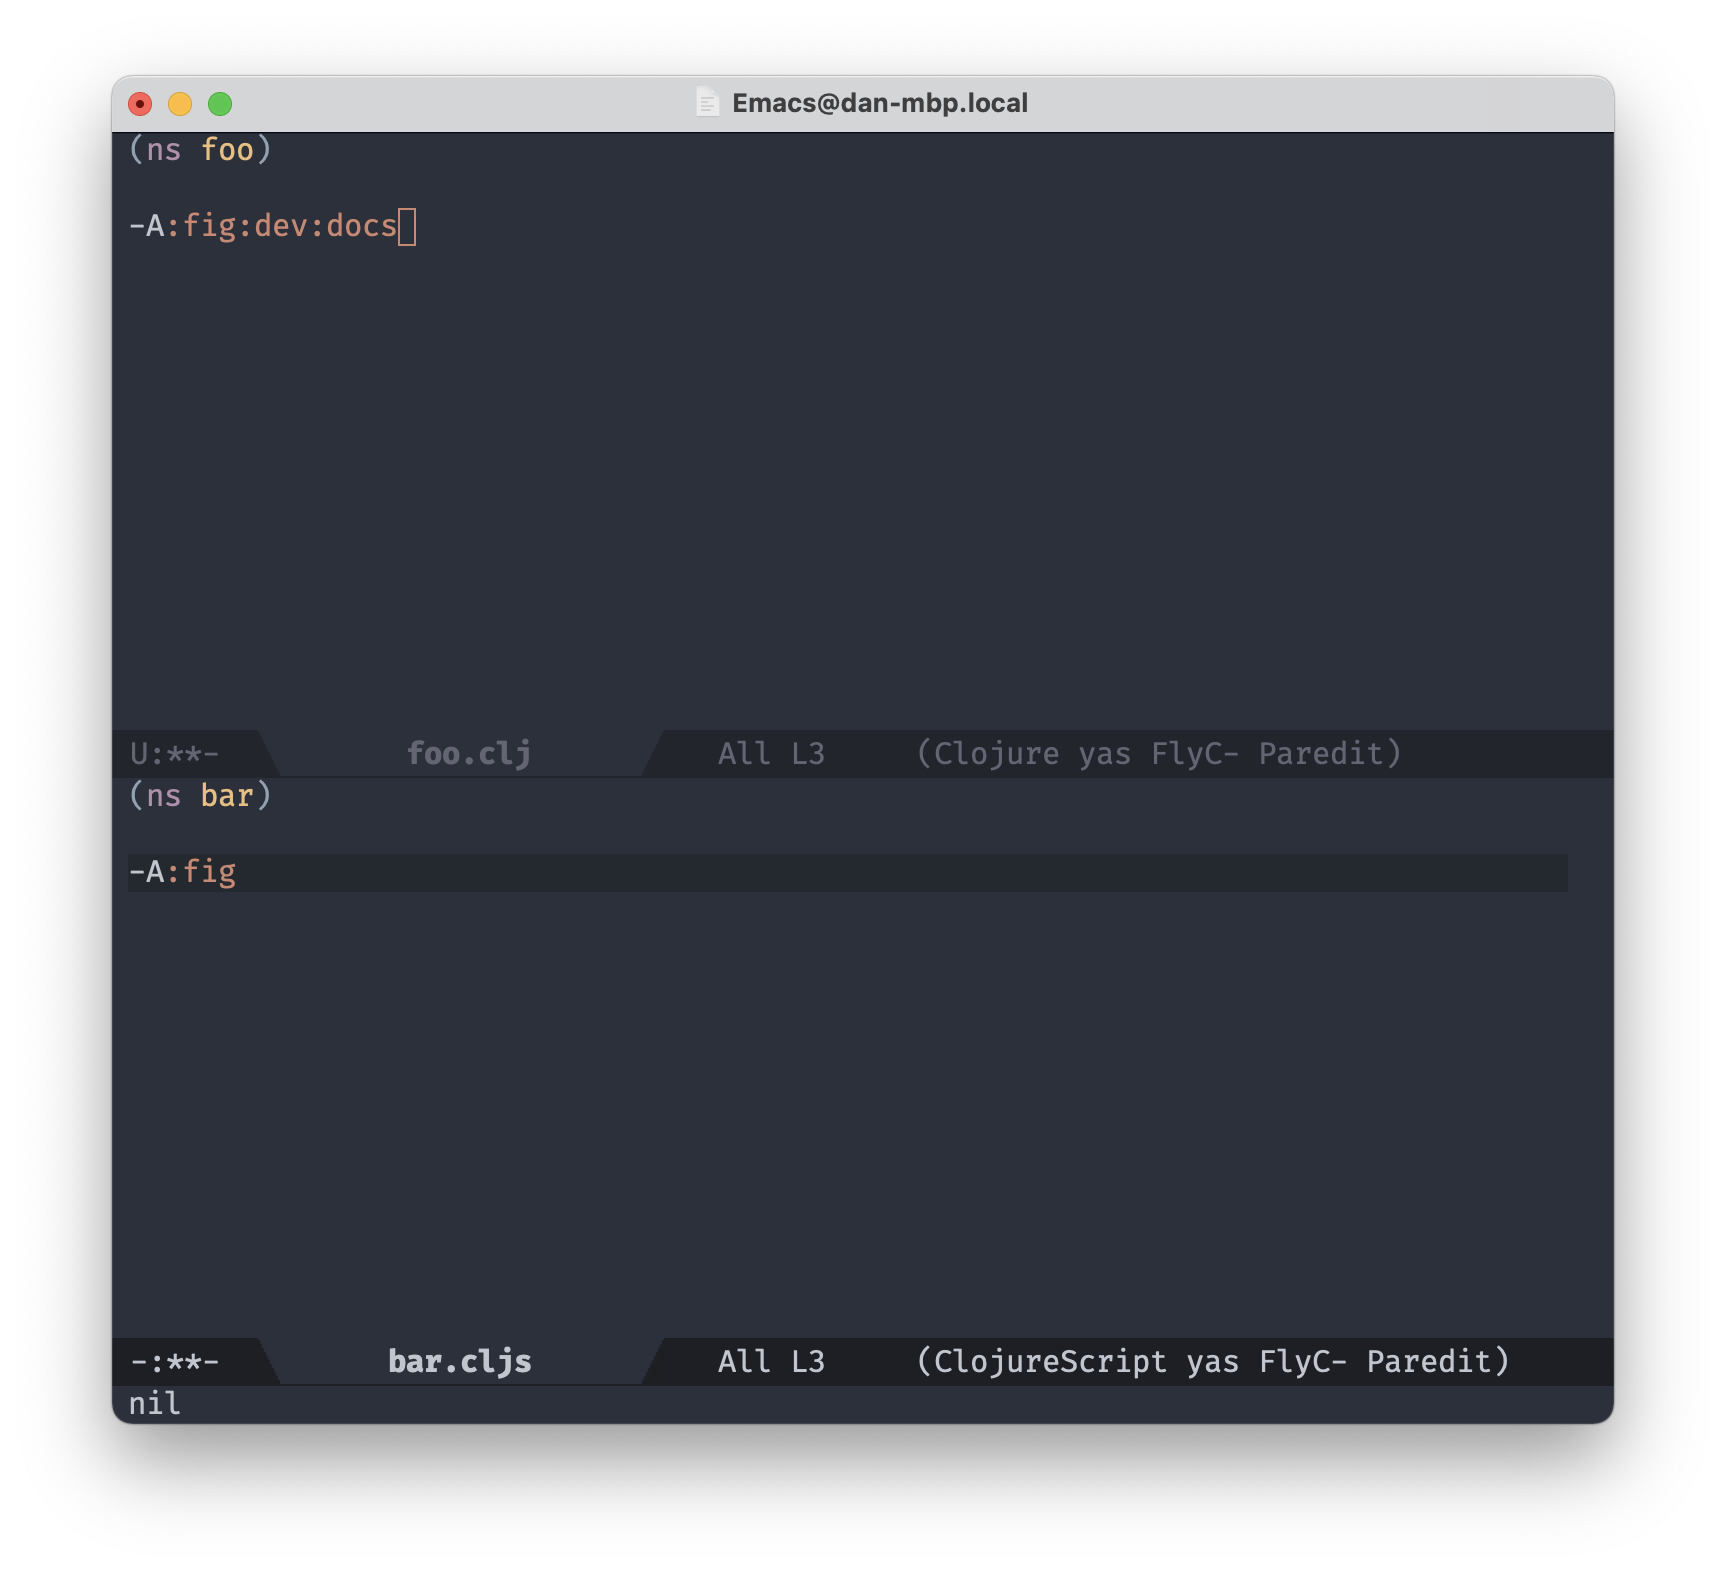
Task: Click the ClojureScript major mode indicator
Action: pos(1050,1361)
